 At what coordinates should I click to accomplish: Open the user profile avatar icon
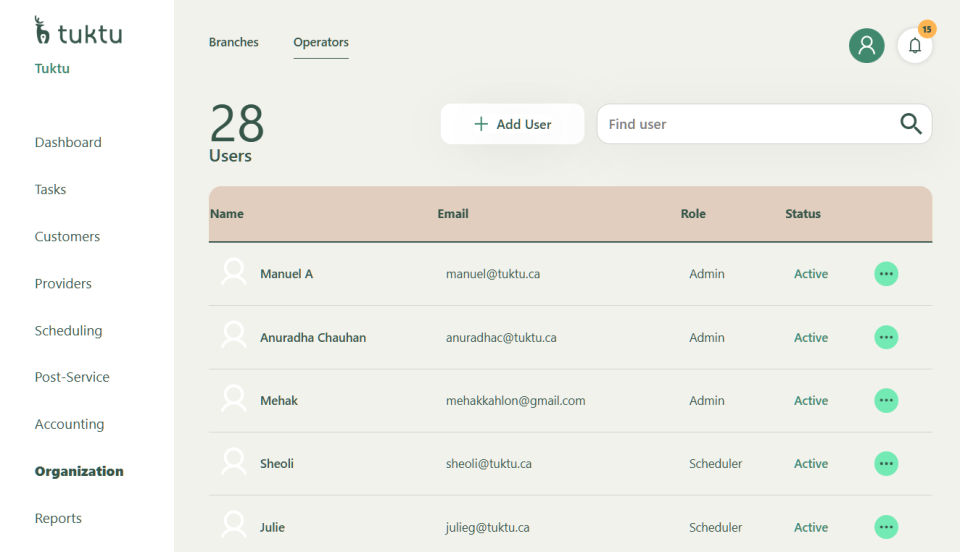click(x=866, y=46)
